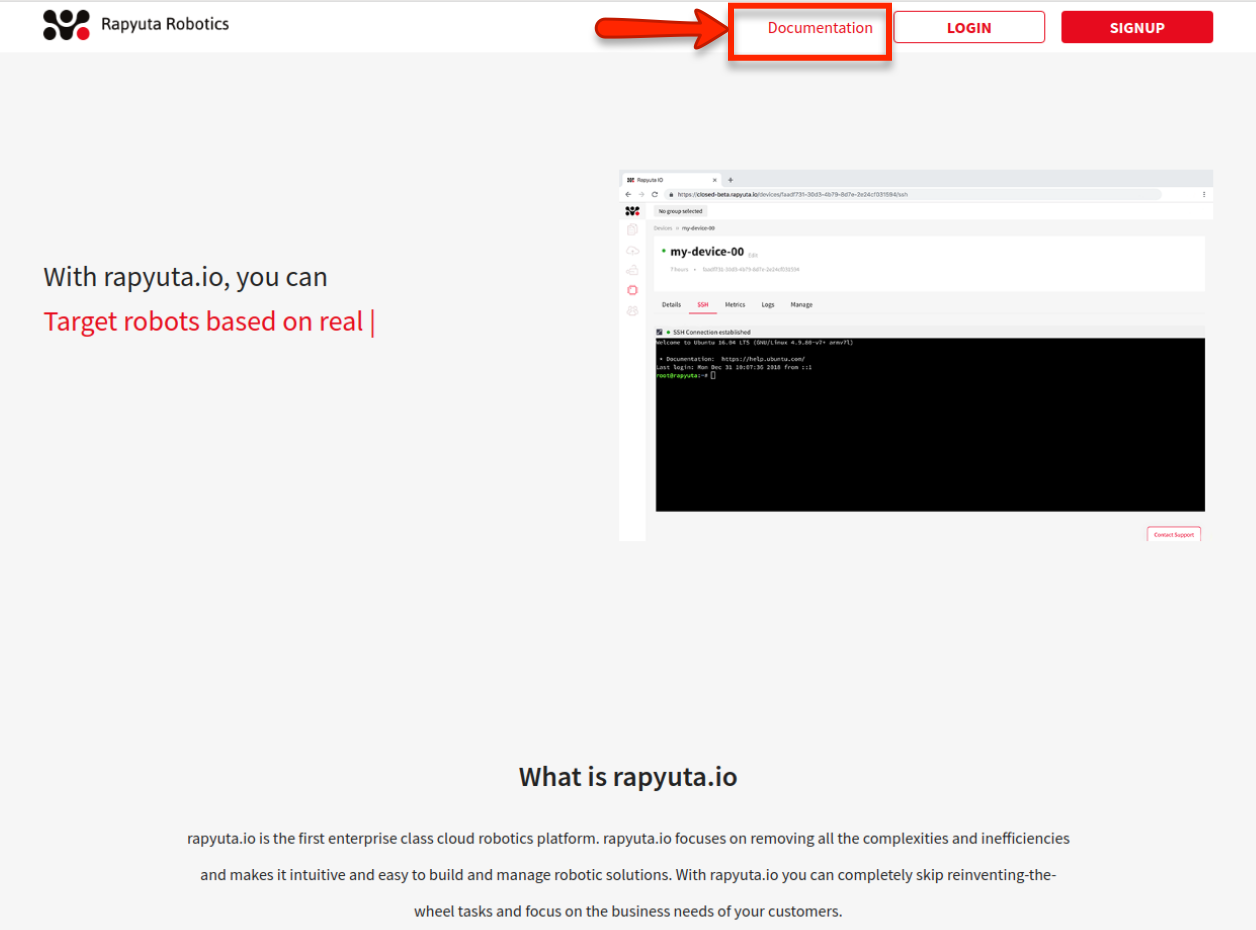Click the LOGIN button
1256x930 pixels.
coord(969,27)
